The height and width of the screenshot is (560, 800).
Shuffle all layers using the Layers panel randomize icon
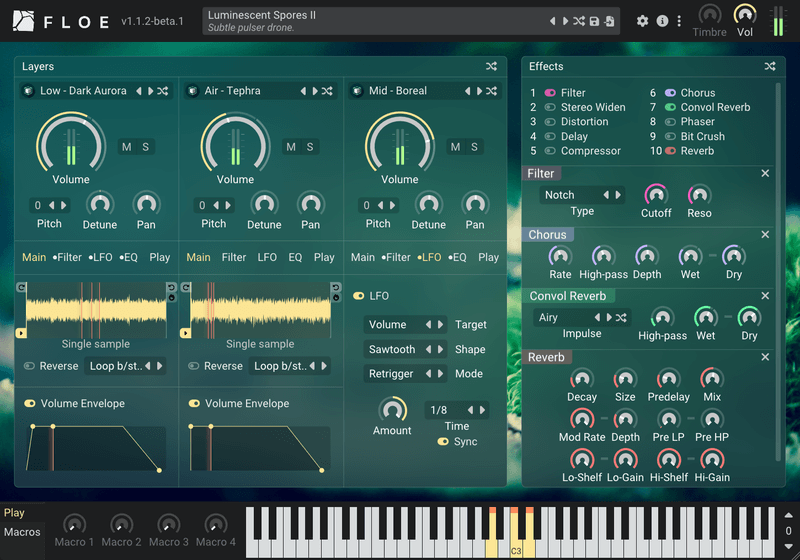[491, 67]
